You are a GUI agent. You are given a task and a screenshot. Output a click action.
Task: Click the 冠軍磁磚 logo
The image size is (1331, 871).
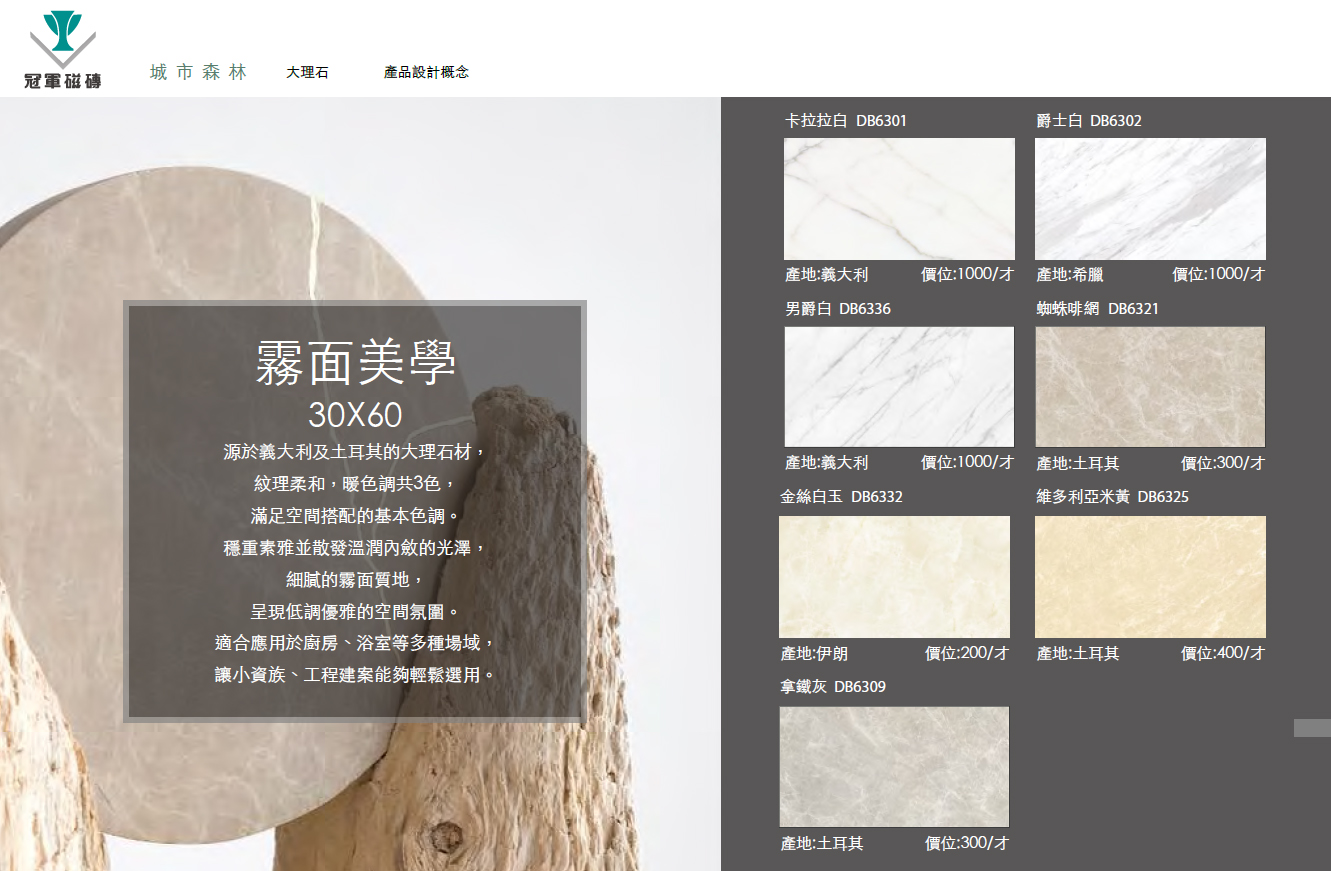[x=62, y=51]
